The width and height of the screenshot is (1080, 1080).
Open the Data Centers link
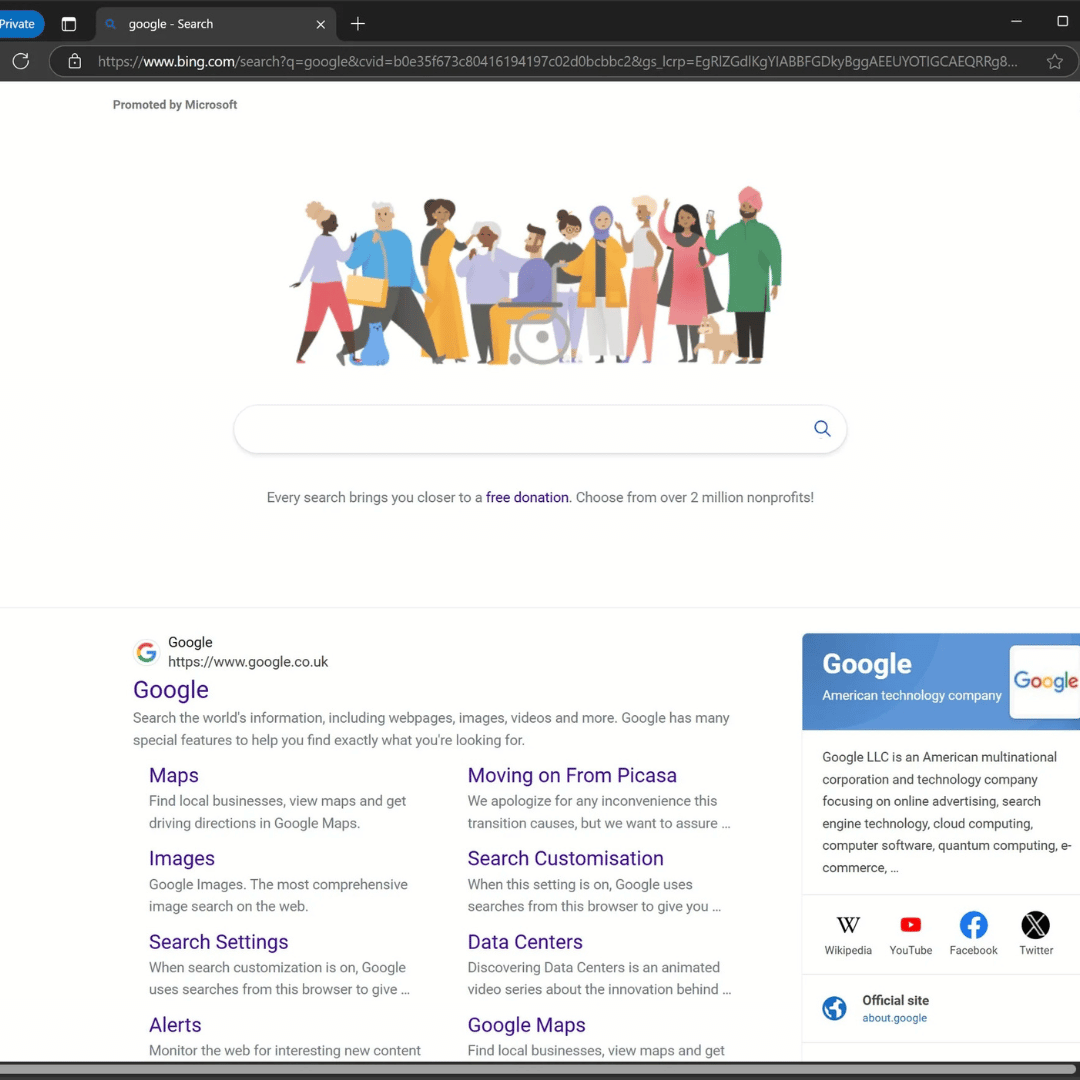525,942
